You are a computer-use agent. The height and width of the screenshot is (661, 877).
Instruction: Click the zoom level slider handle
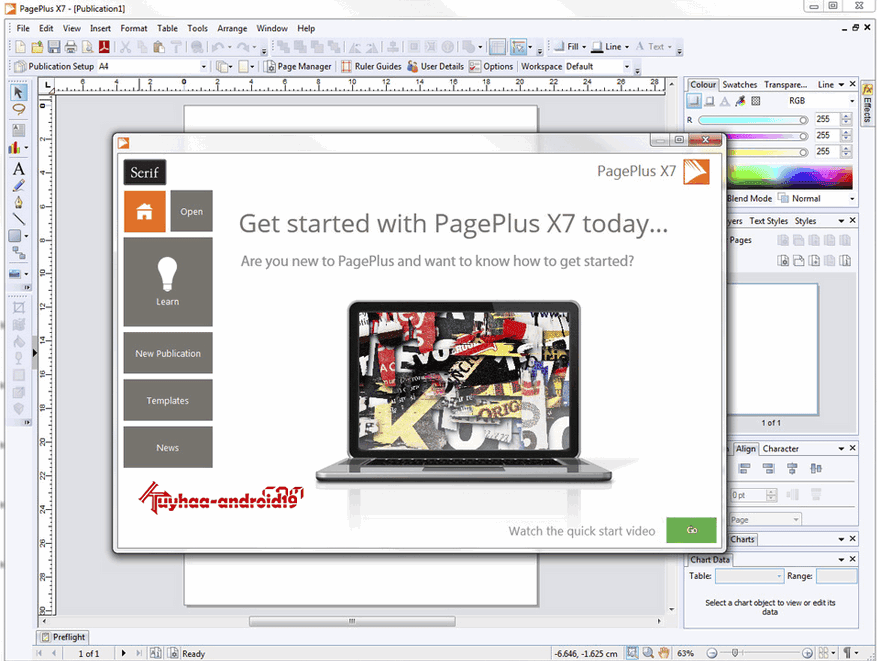click(735, 653)
